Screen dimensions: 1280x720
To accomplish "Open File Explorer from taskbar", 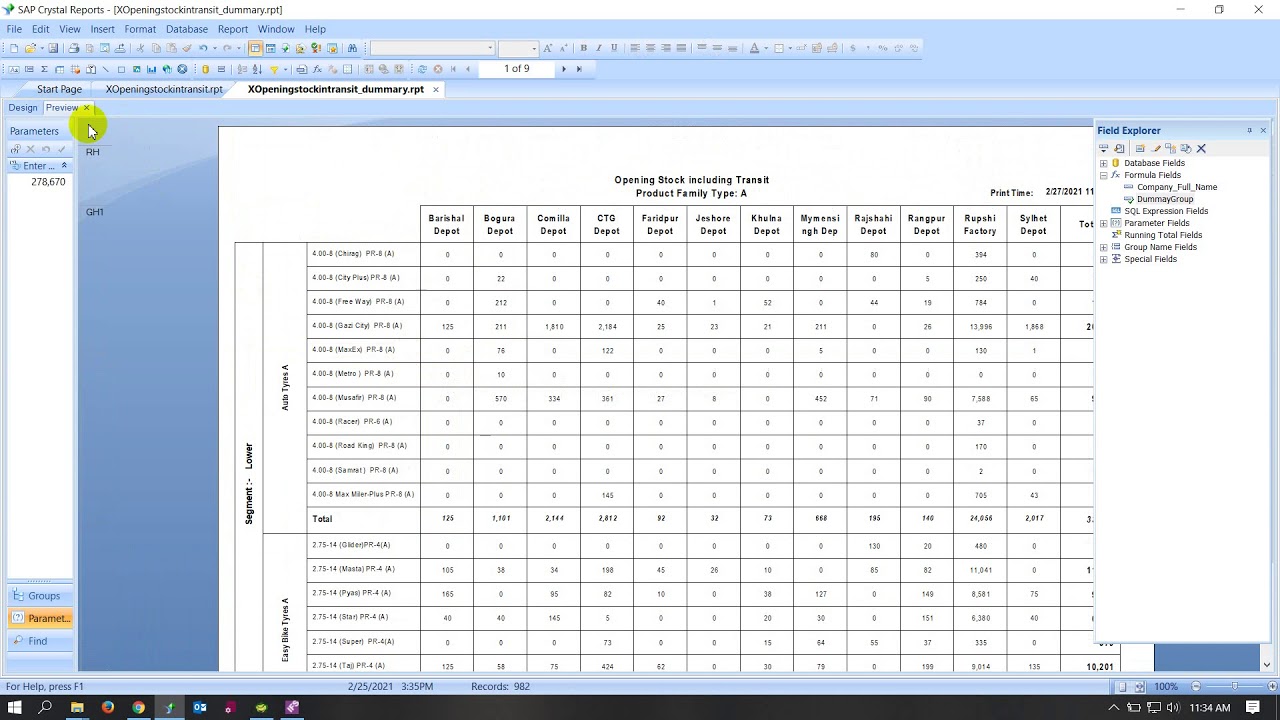I will [77, 707].
